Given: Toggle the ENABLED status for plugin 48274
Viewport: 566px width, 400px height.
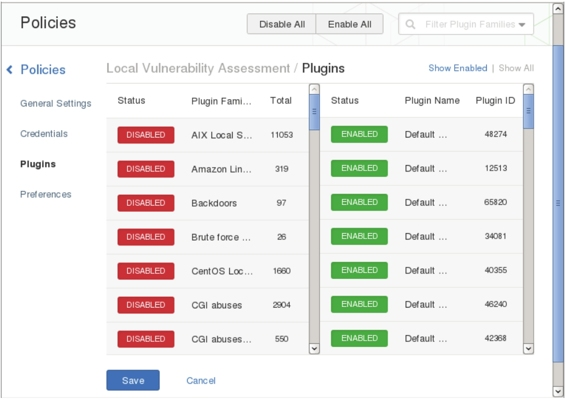Looking at the screenshot, I should click(359, 134).
